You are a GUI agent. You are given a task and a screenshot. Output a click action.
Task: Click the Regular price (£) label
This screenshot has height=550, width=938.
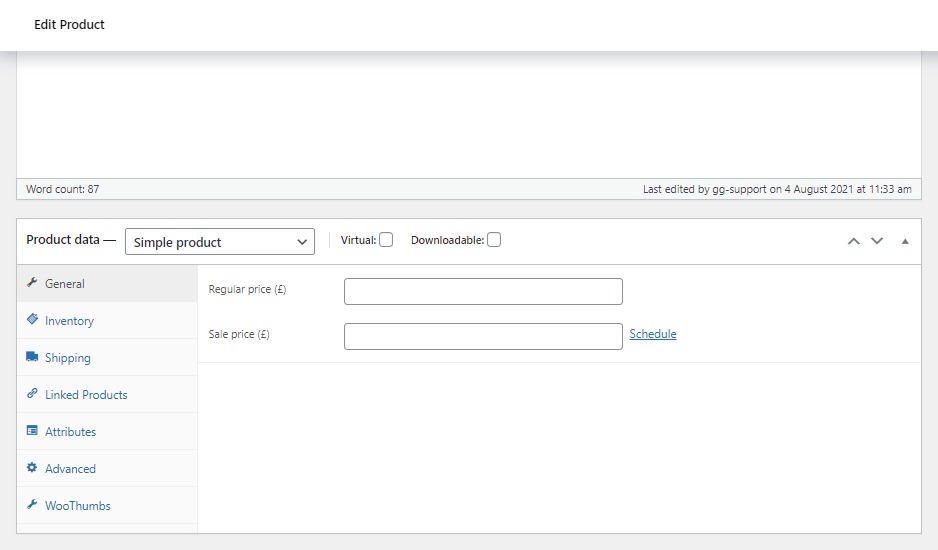coord(247,289)
